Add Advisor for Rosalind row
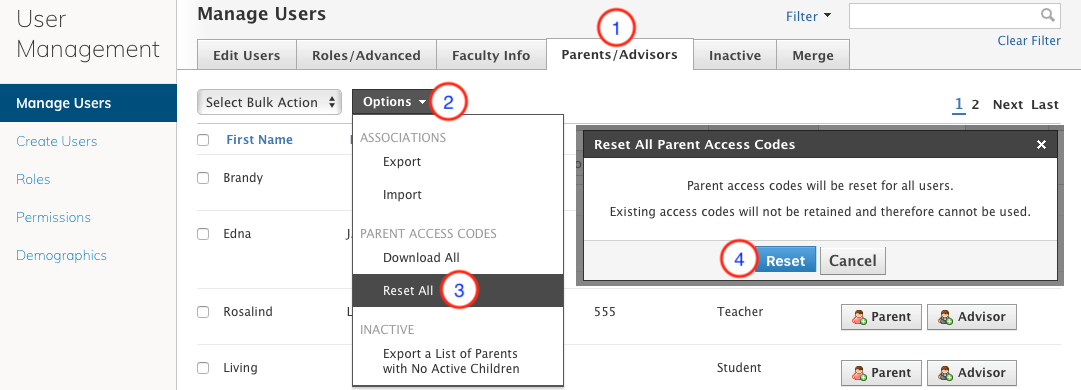1081x390 pixels. 971,317
